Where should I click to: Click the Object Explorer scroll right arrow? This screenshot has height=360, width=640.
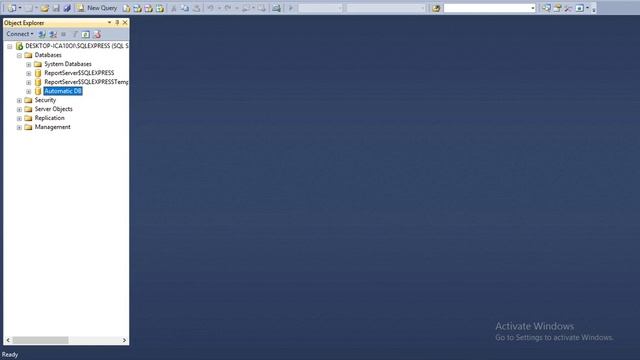pos(124,340)
